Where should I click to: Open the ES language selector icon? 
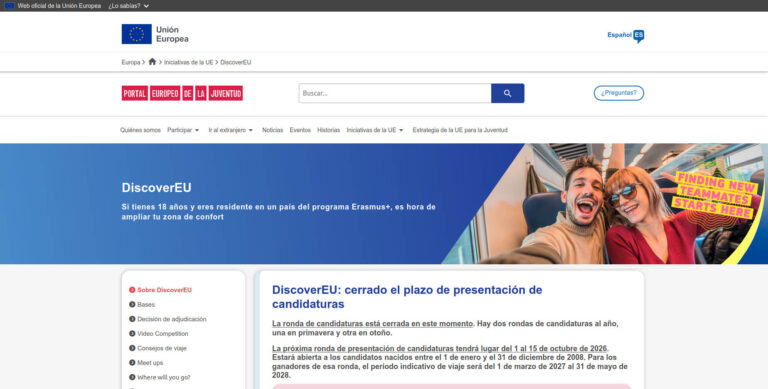click(x=639, y=36)
